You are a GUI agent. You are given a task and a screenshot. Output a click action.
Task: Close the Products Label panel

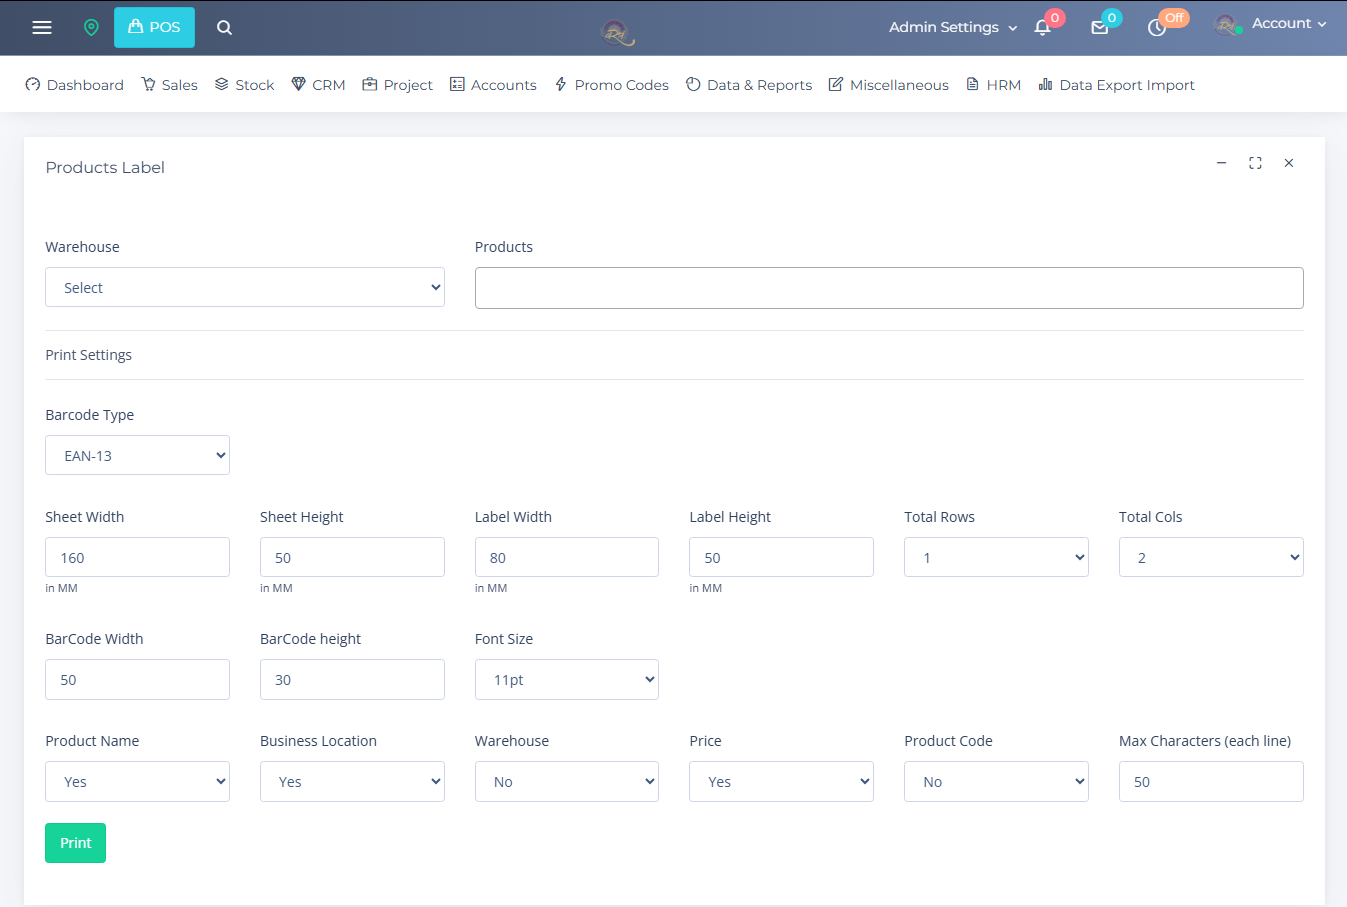(1289, 163)
